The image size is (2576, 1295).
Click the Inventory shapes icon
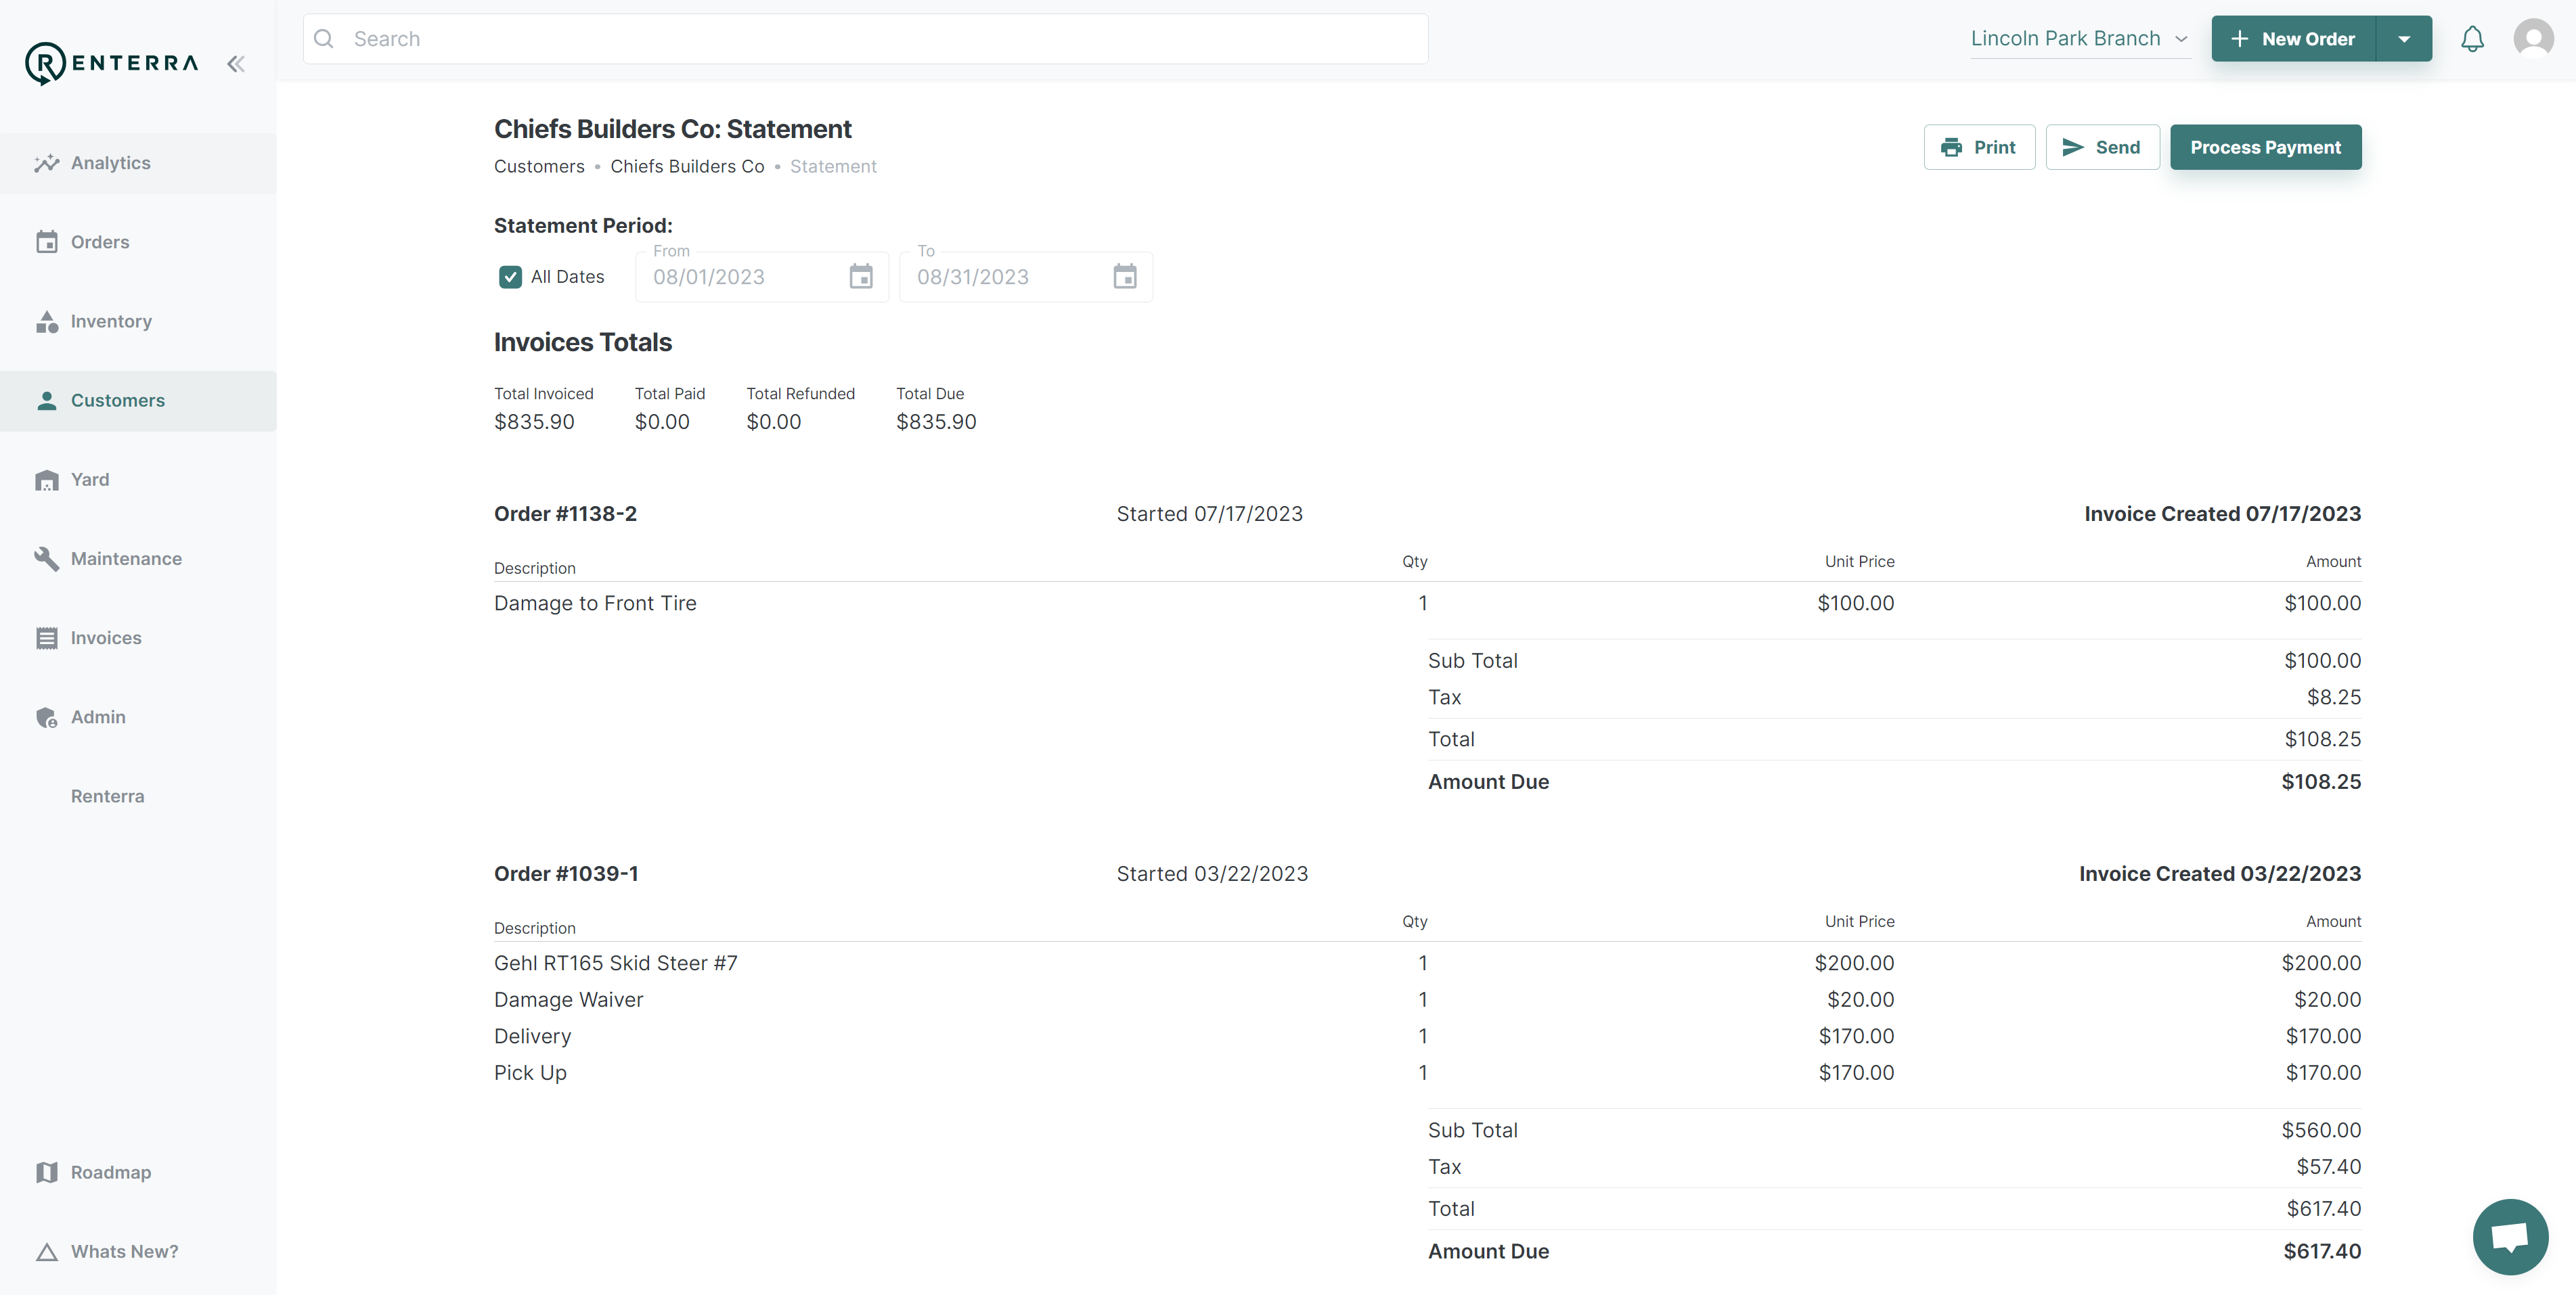pyautogui.click(x=46, y=321)
